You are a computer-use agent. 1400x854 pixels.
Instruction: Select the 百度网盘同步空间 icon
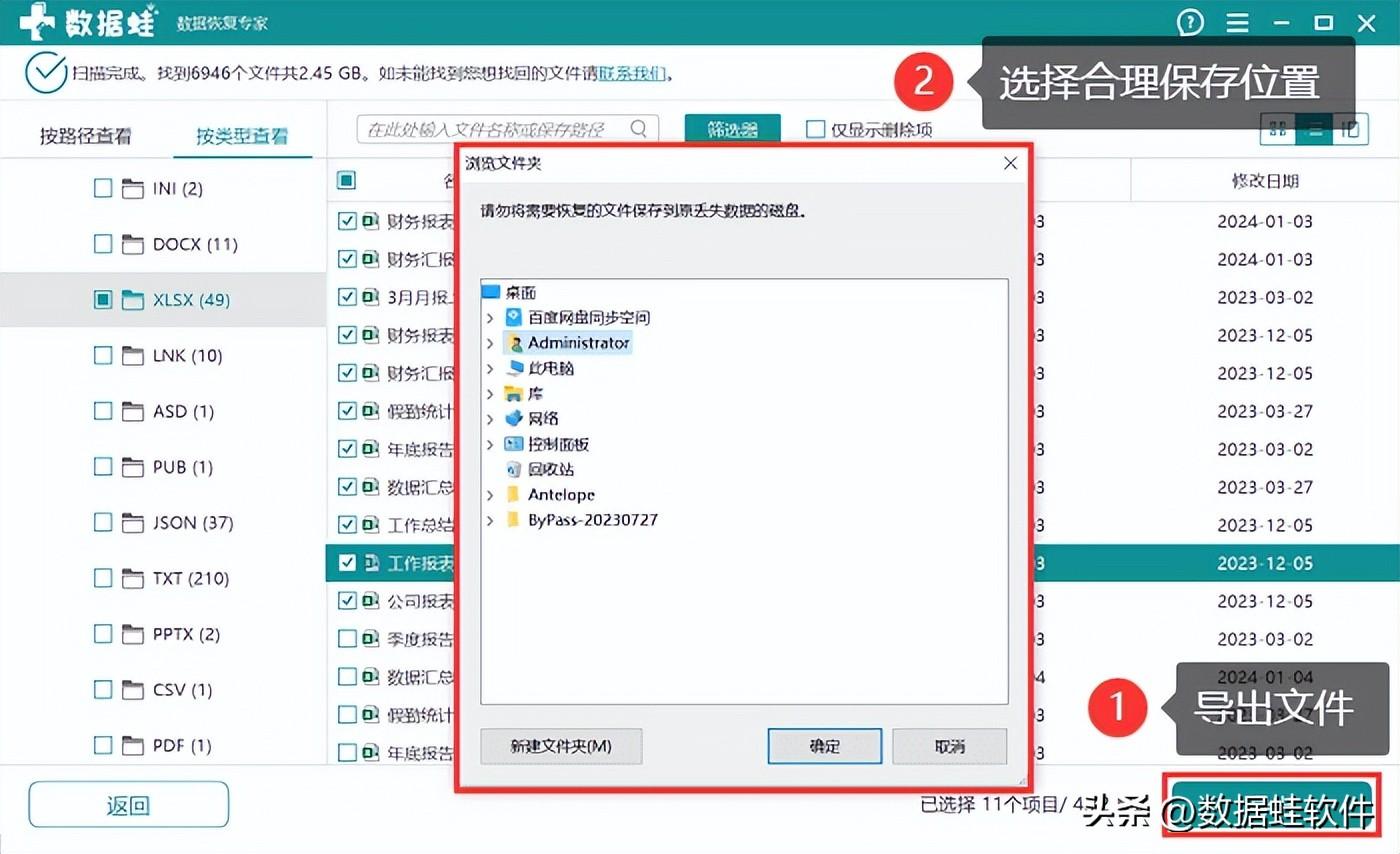coord(514,317)
